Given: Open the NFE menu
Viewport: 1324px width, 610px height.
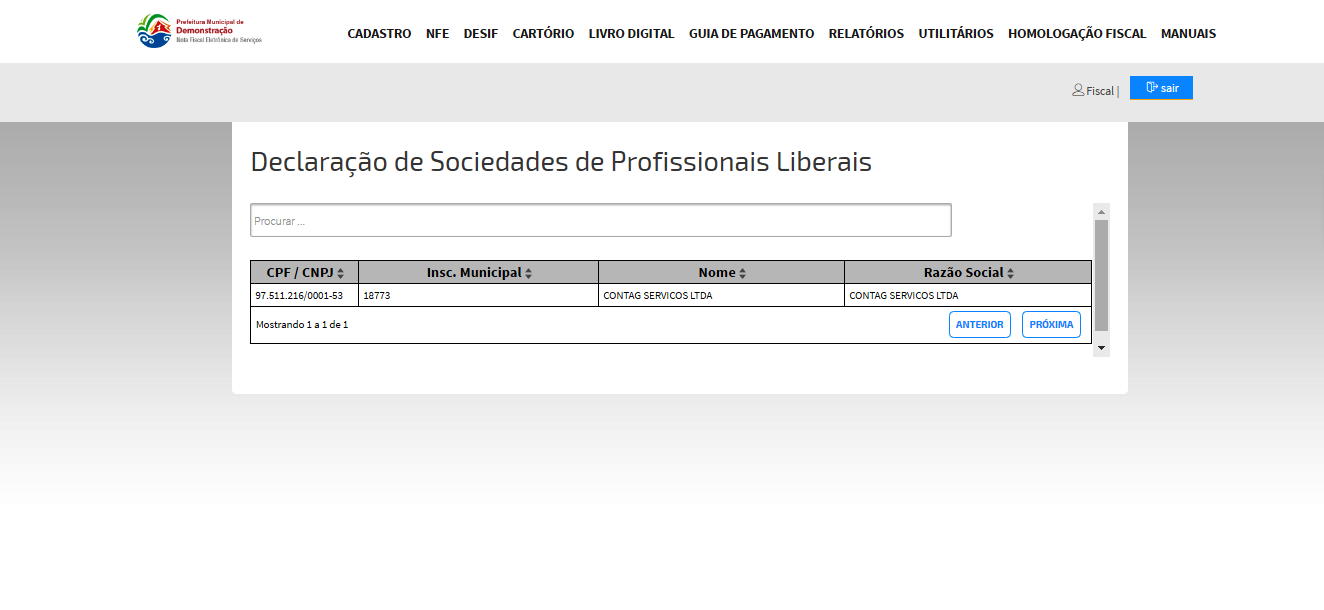Looking at the screenshot, I should (437, 34).
